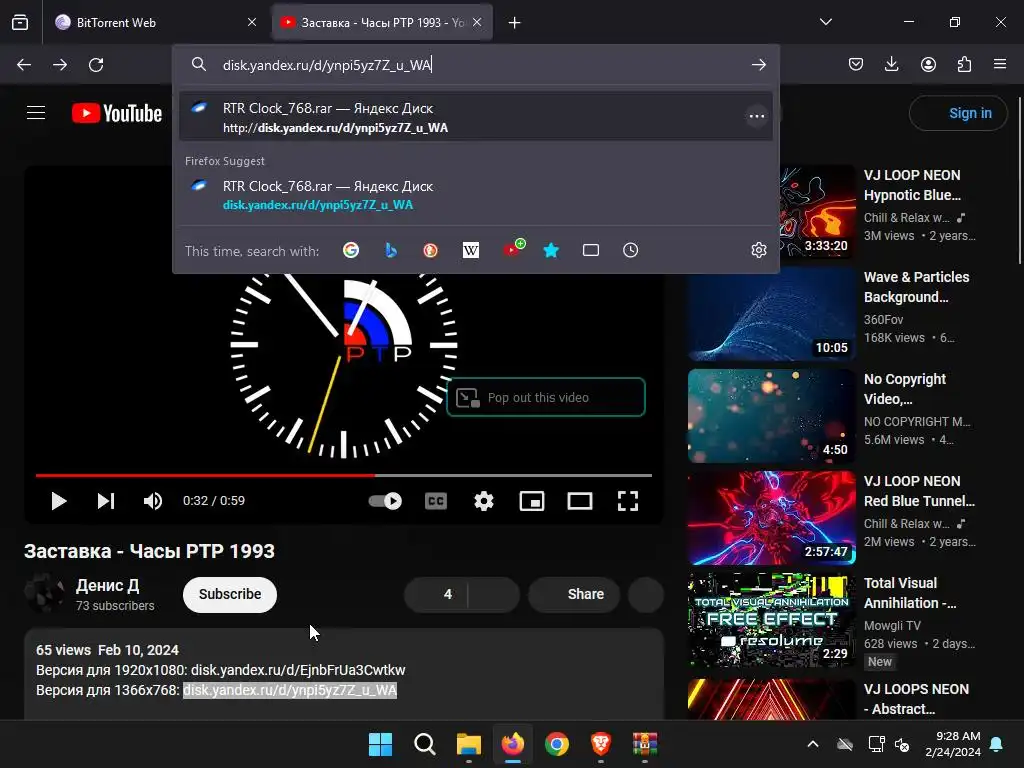Open the Firefox application menu
The width and height of the screenshot is (1024, 768).
pyautogui.click(x=1000, y=64)
